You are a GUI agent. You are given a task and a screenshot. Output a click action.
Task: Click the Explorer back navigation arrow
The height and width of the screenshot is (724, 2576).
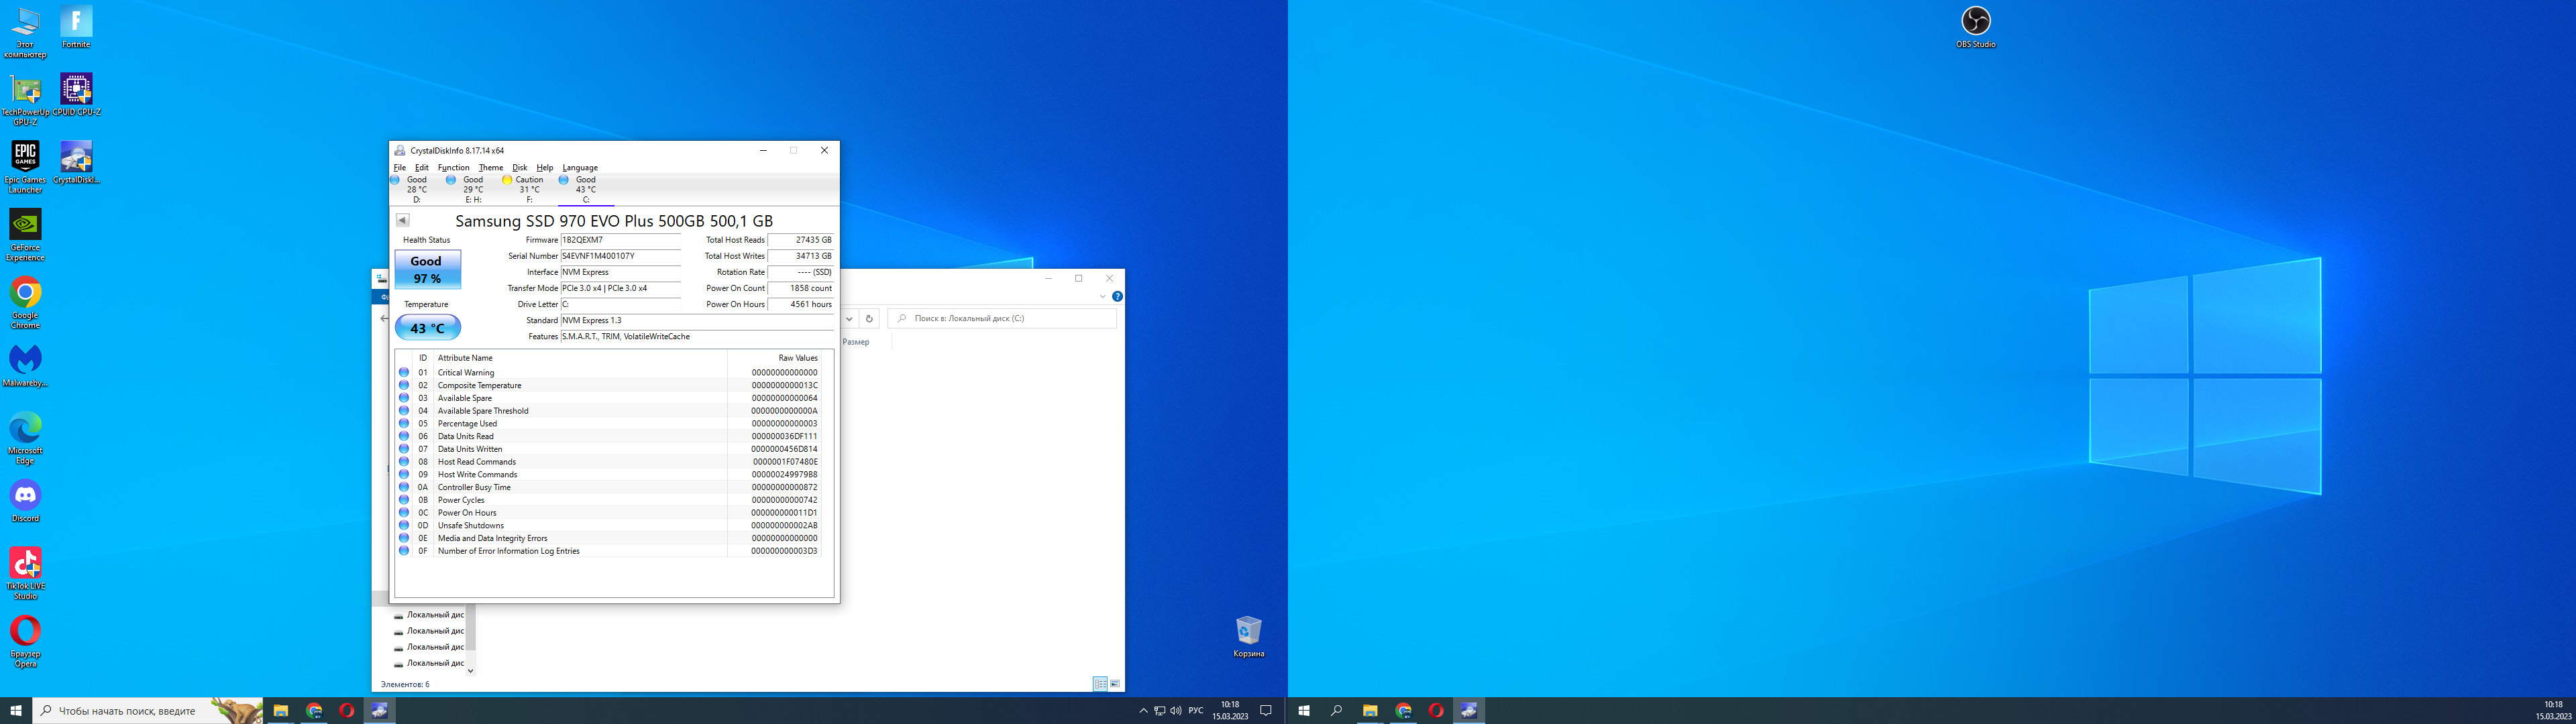point(384,318)
